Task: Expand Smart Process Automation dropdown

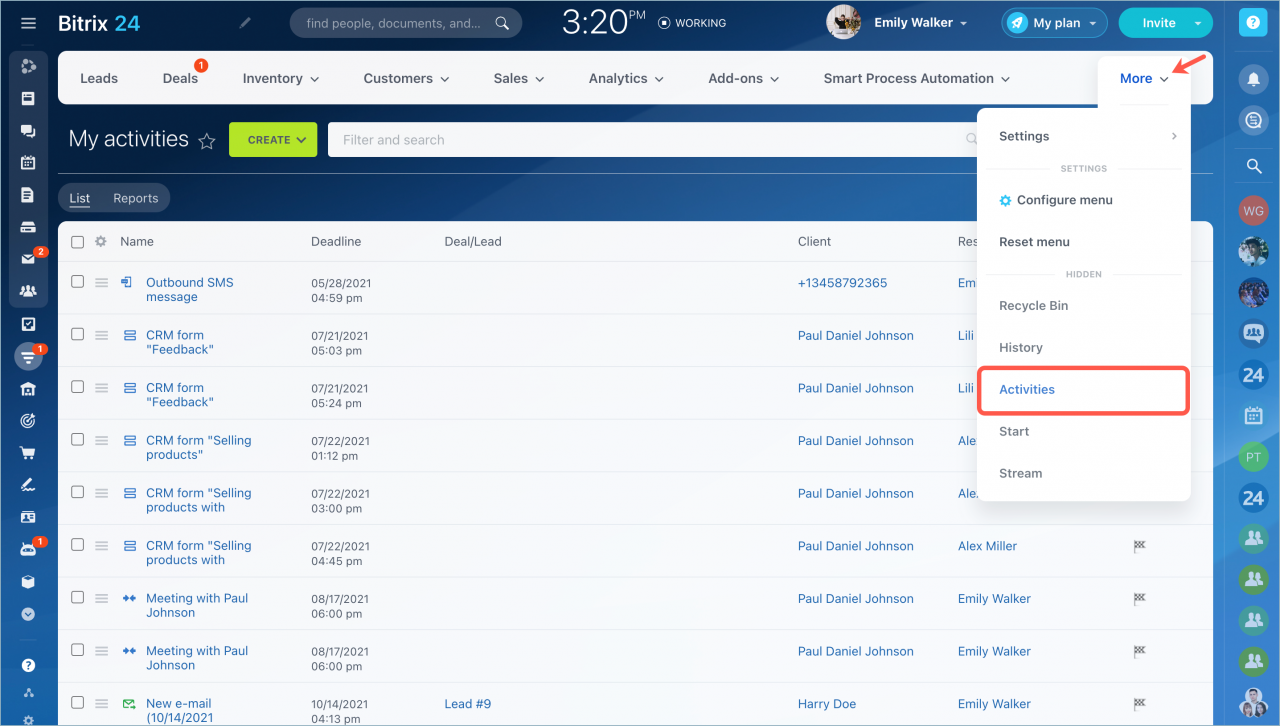Action: click(917, 78)
